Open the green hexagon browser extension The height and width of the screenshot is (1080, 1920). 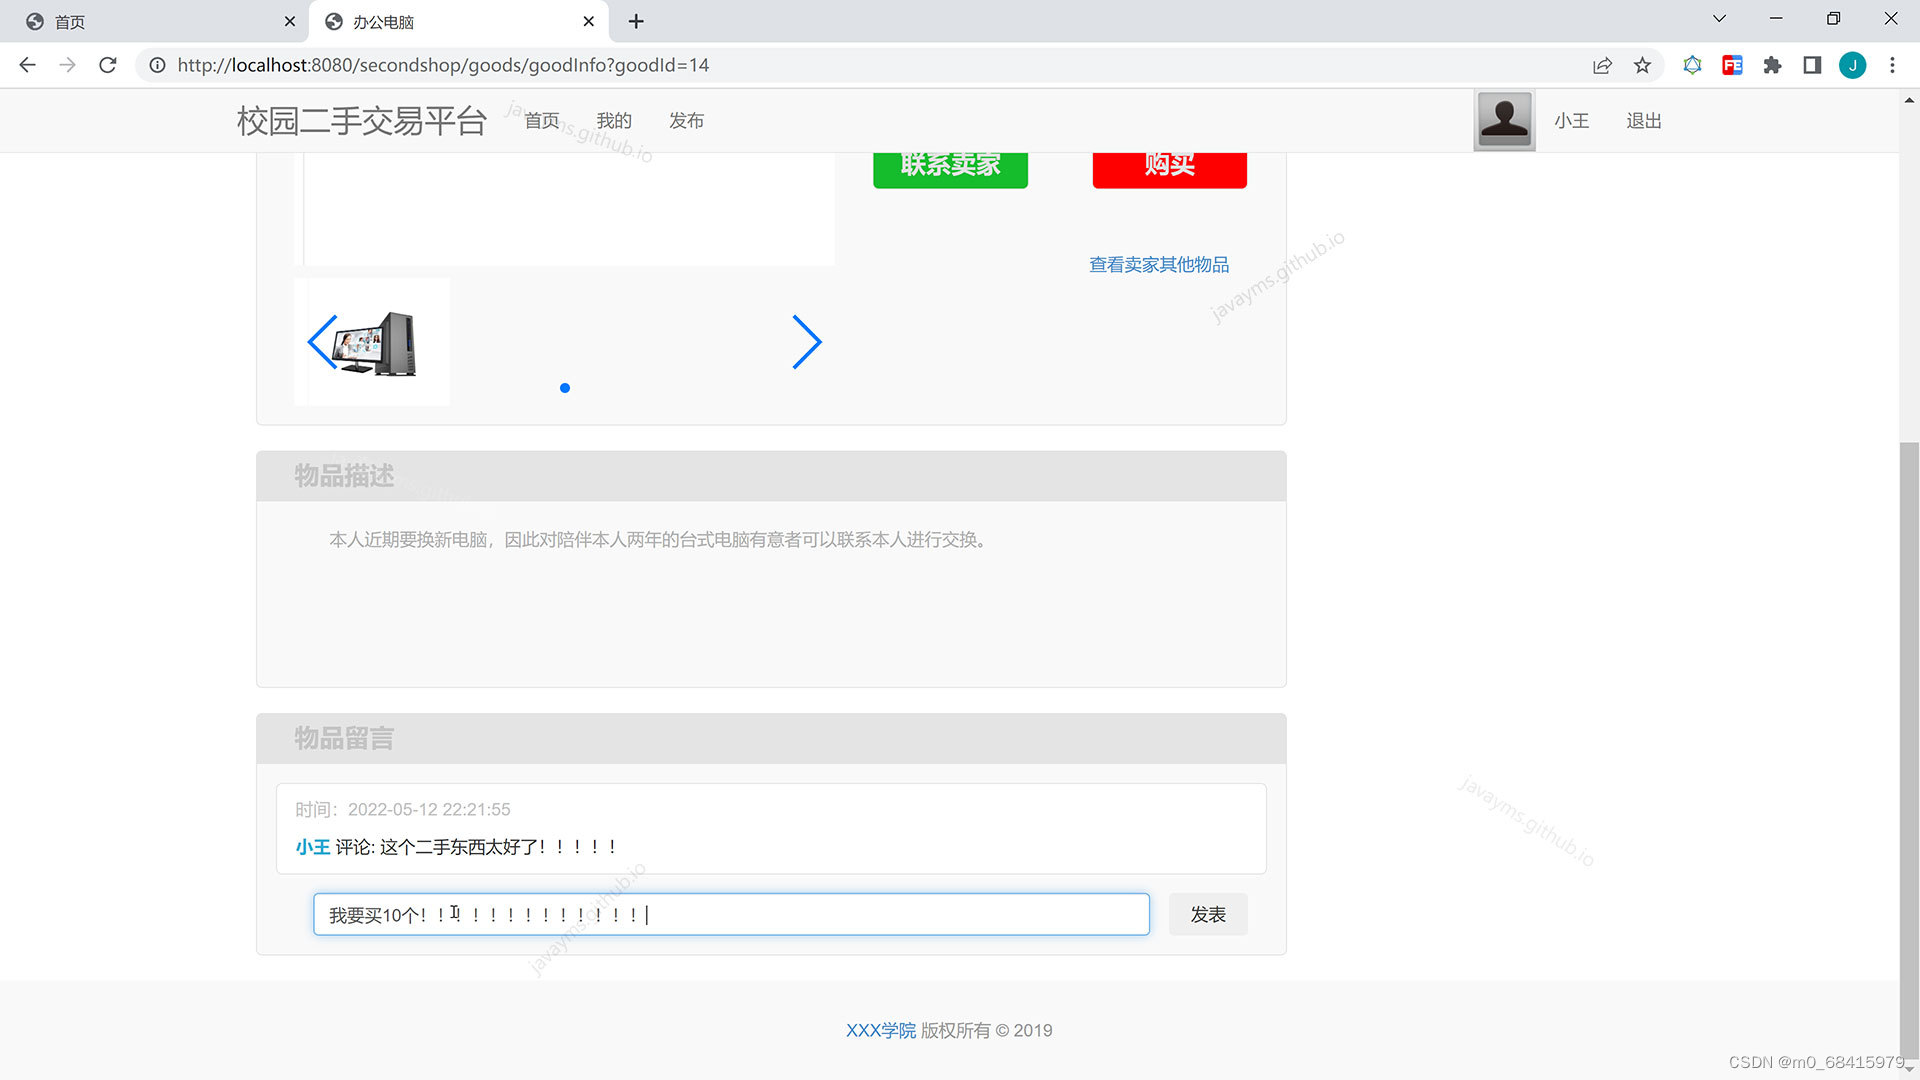1692,65
